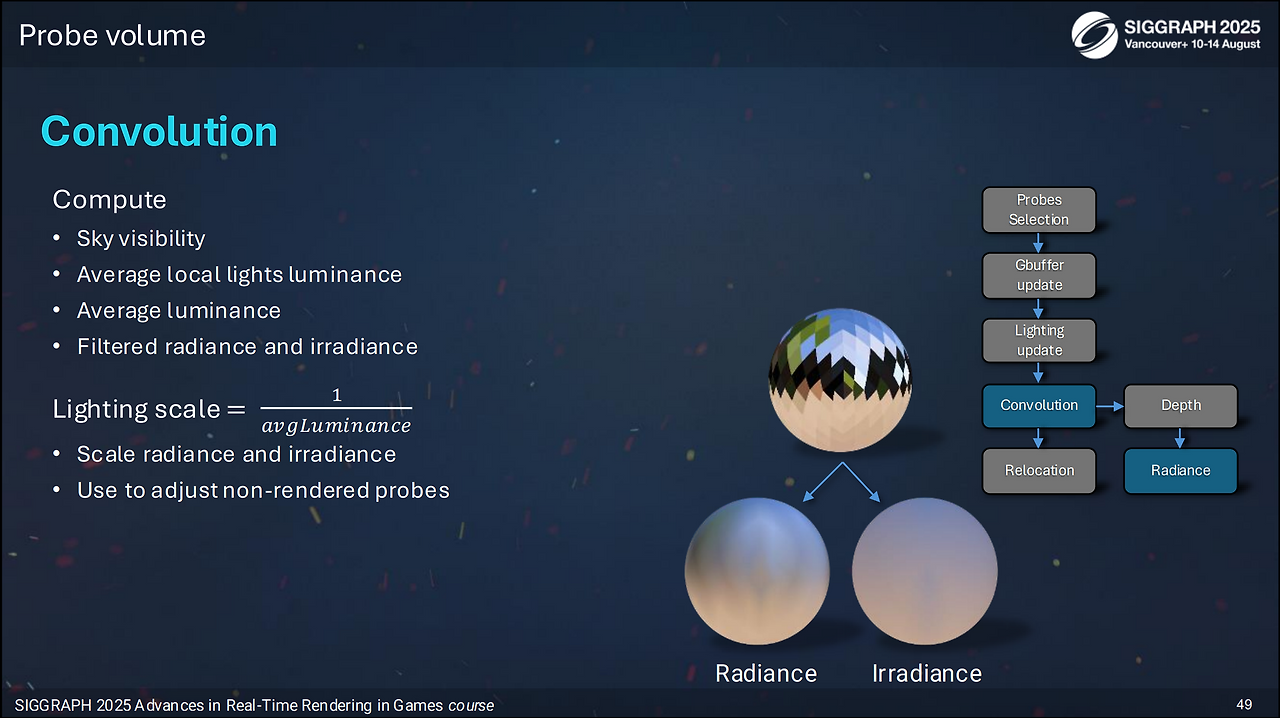Click the highlighted Convolution flowchart box
The width and height of the screenshot is (1280, 718).
click(x=1039, y=405)
